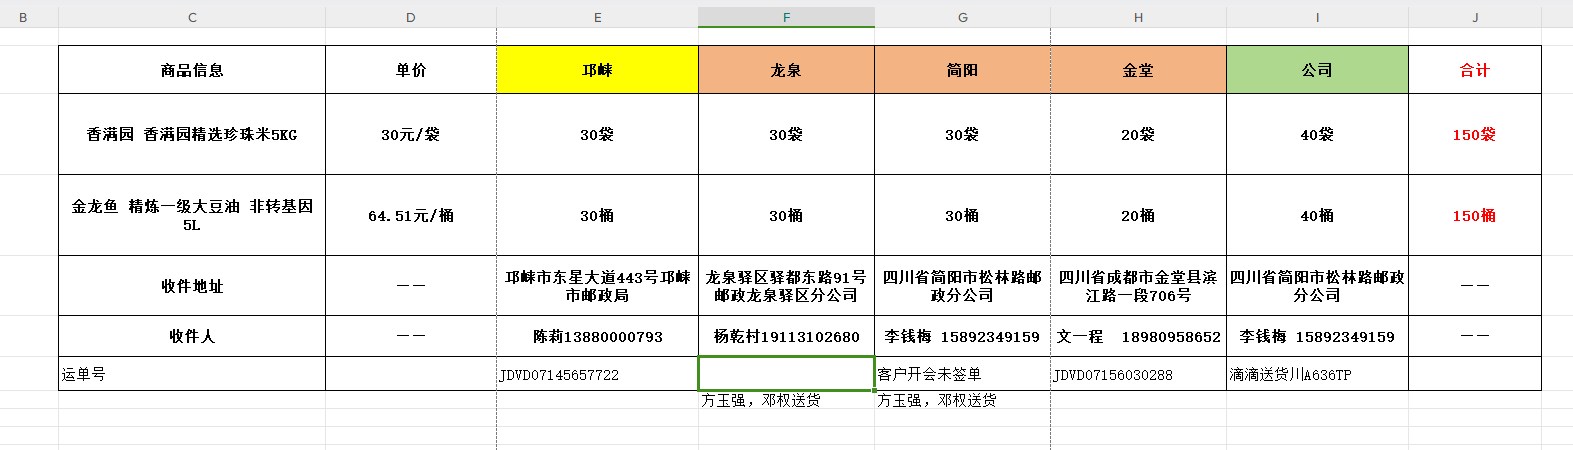Viewport: 1573px width, 450px height.
Task: Click the 单价 header cell
Action: [x=411, y=70]
